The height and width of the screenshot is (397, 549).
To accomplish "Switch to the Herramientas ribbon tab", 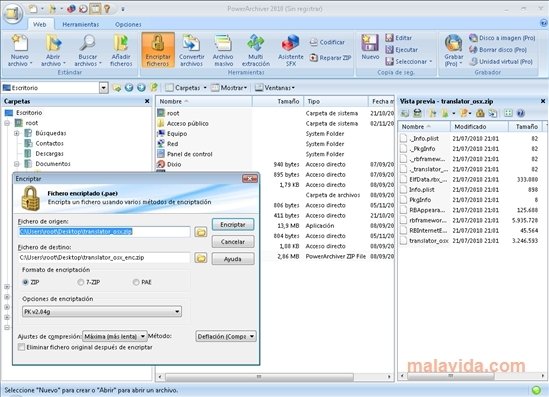I will pos(81,24).
